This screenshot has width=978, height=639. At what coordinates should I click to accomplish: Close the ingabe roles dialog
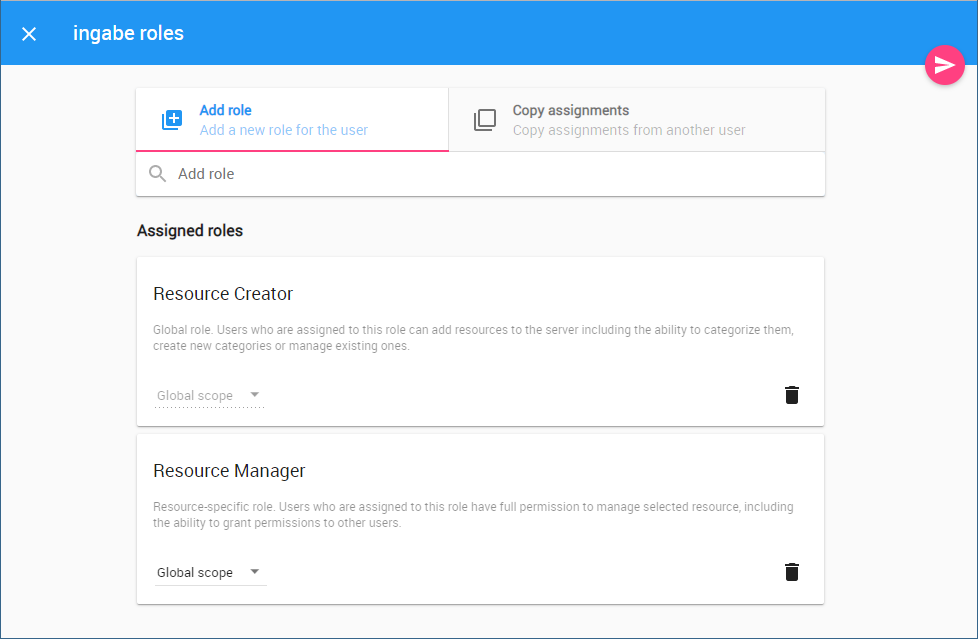click(29, 34)
